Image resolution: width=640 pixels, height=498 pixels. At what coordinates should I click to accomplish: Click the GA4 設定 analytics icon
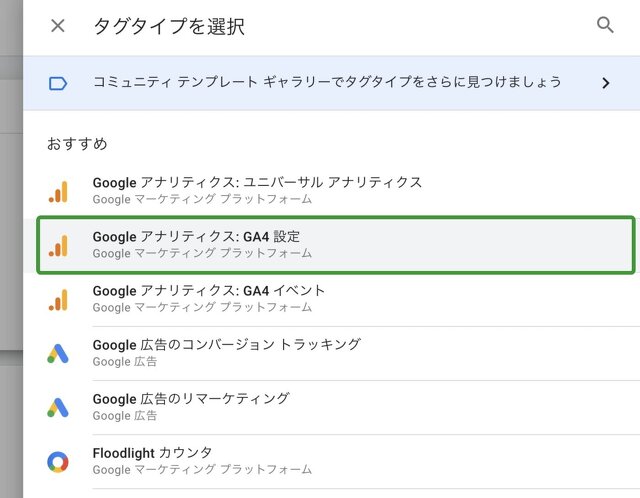click(58, 245)
